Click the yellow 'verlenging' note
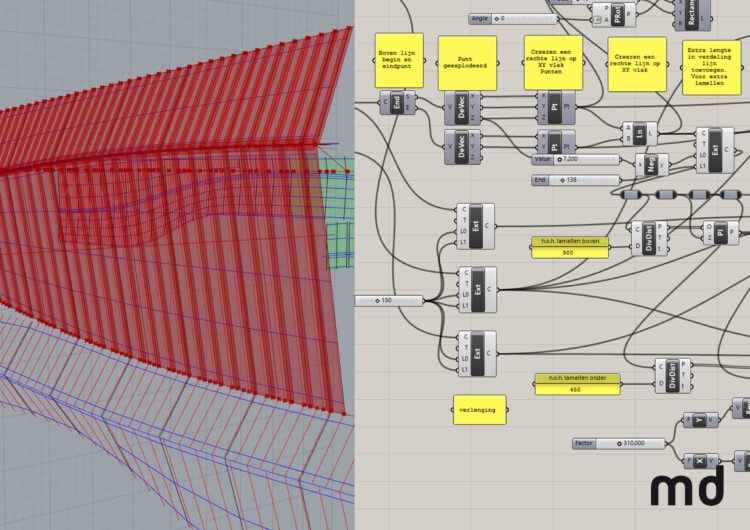 click(479, 409)
